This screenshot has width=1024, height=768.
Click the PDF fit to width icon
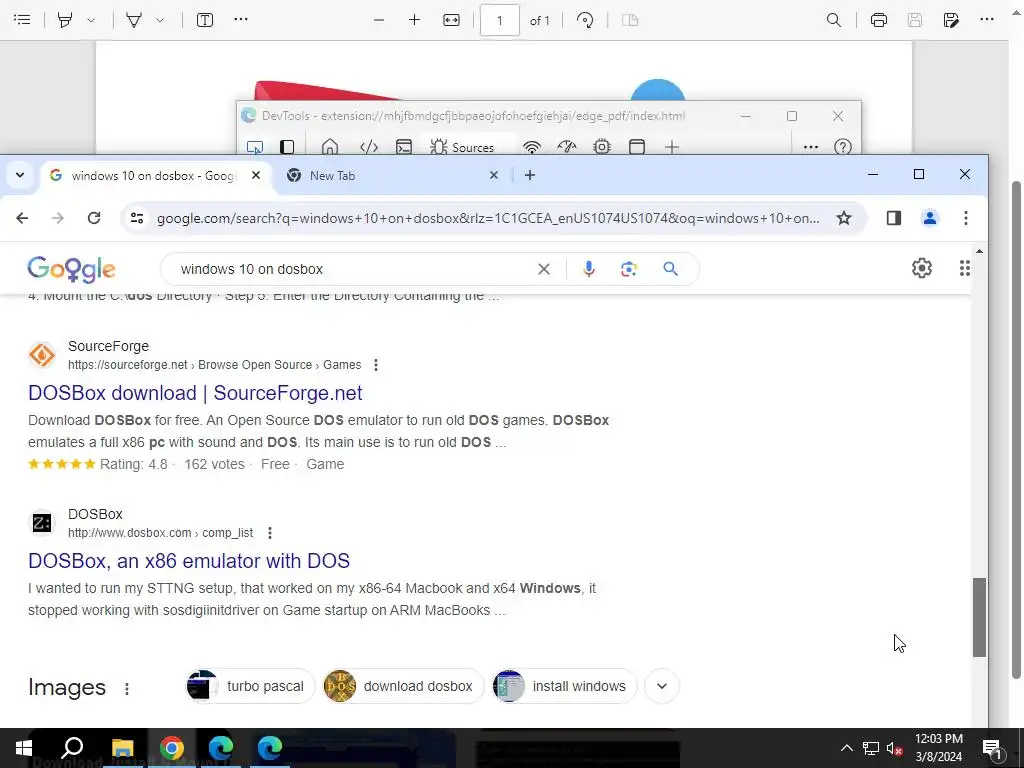451,20
